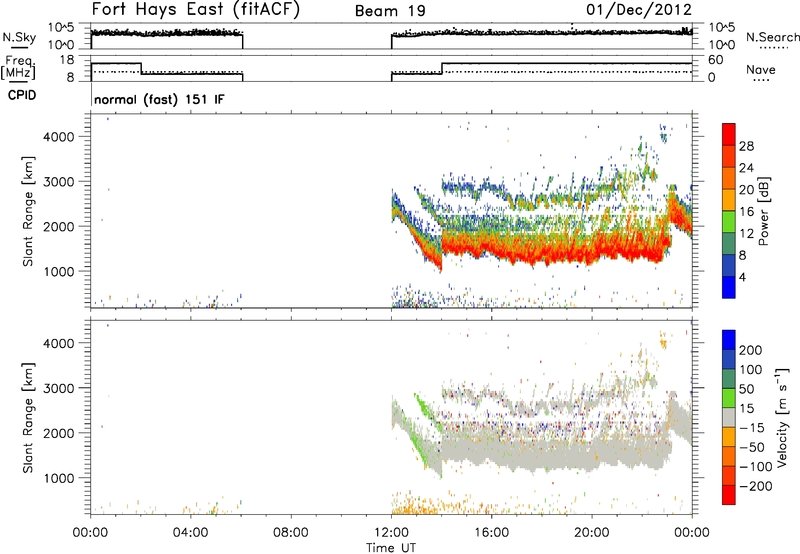Click the left '10^5' noise axis tick
This screenshot has width=800, height=554.
click(61, 28)
